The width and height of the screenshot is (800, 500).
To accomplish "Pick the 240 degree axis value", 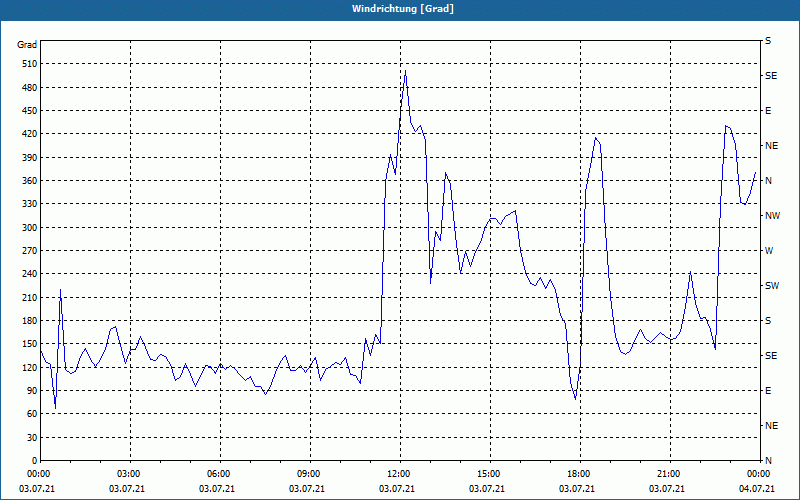I will tap(30, 274).
